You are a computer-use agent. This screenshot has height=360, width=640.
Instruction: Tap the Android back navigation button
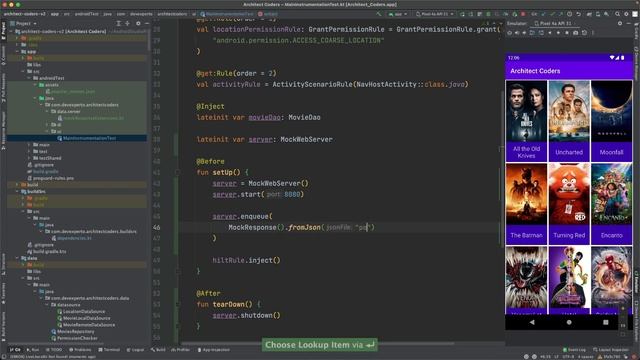point(532,322)
